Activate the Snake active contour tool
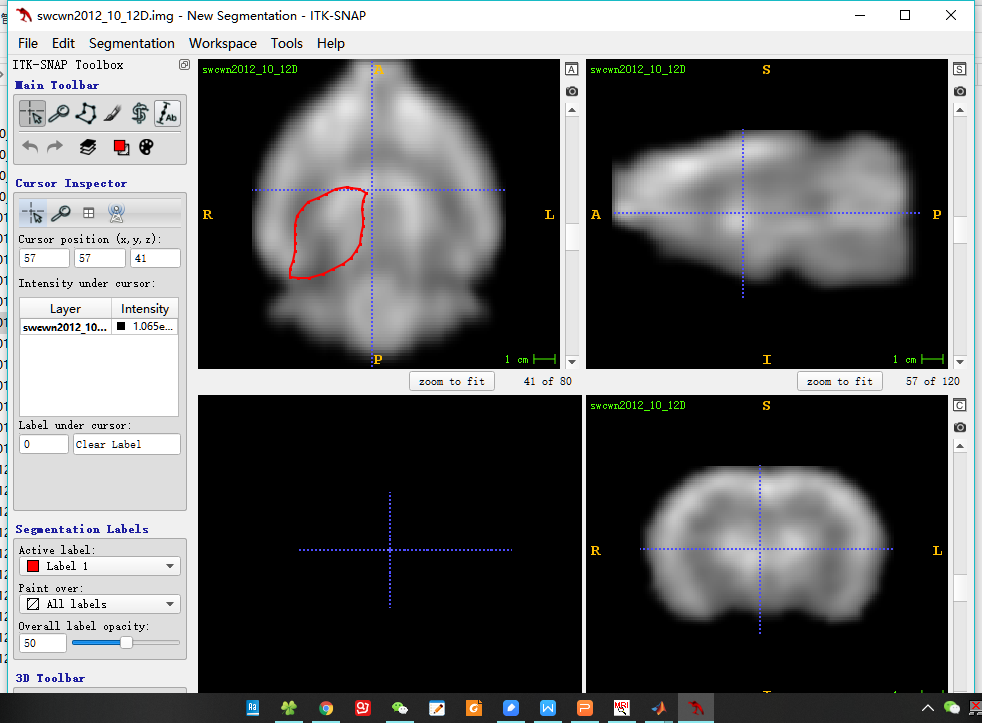 pos(140,114)
